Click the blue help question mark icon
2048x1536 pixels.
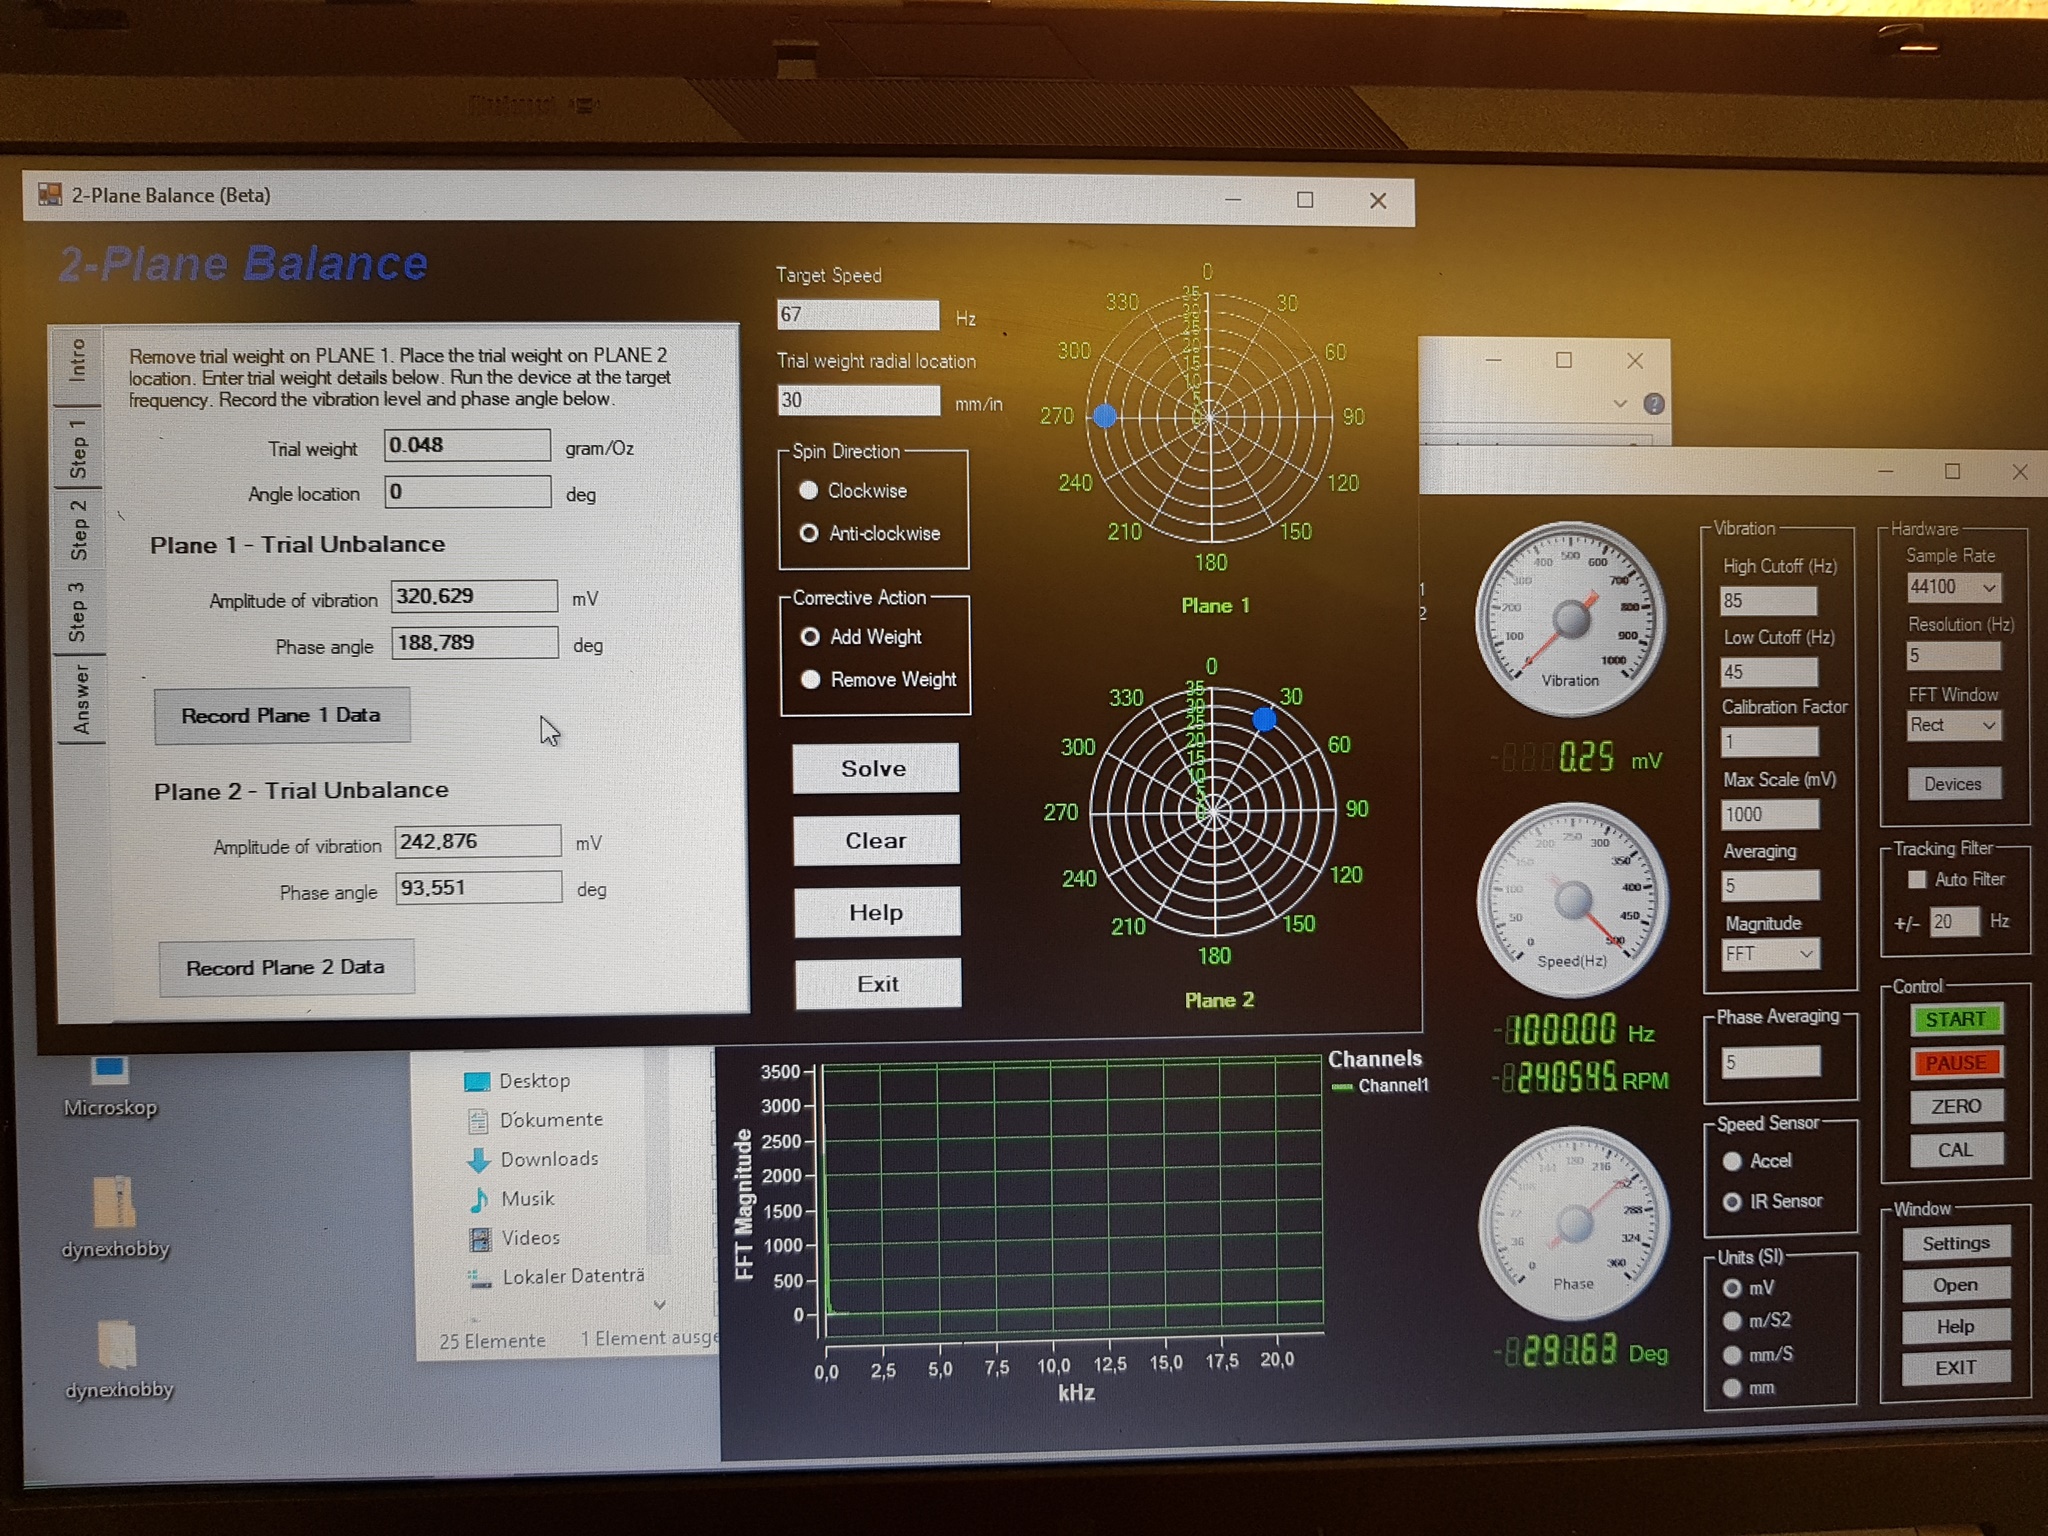pos(1654,404)
